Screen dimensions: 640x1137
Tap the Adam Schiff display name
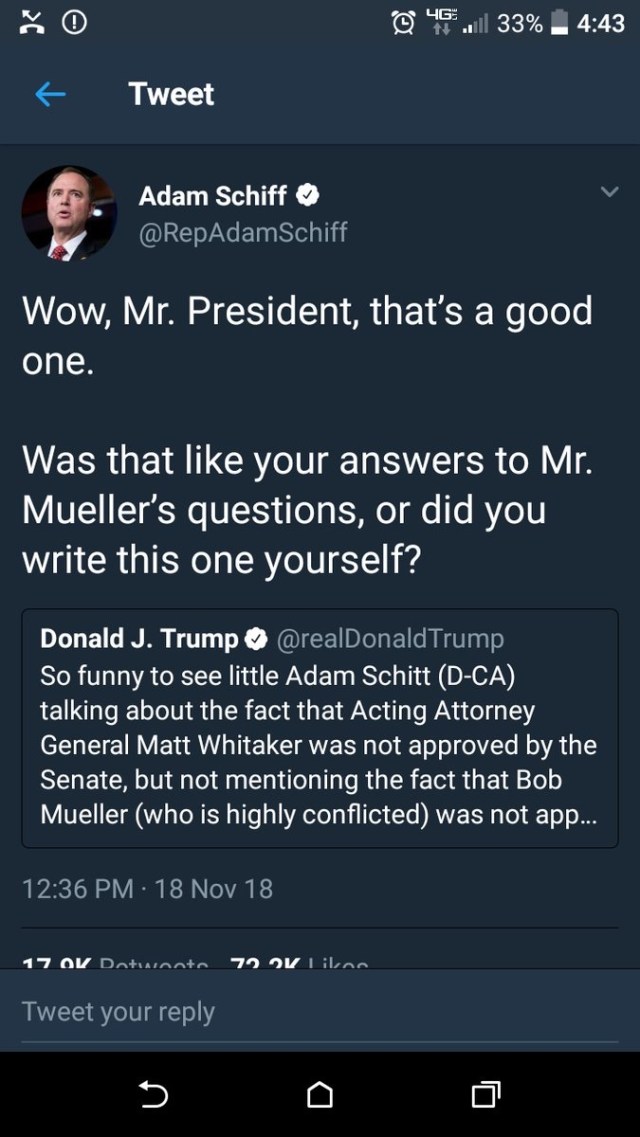click(212, 195)
